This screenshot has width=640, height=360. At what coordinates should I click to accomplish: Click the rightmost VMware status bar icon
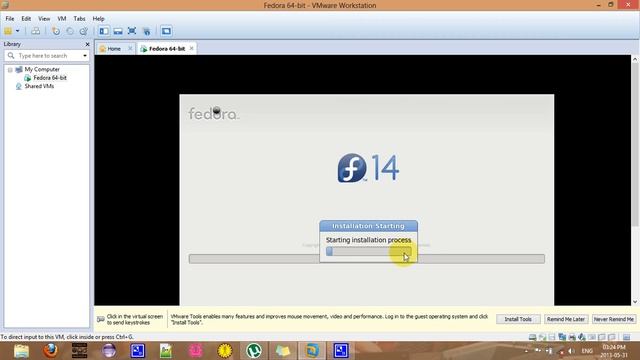pyautogui.click(x=627, y=337)
